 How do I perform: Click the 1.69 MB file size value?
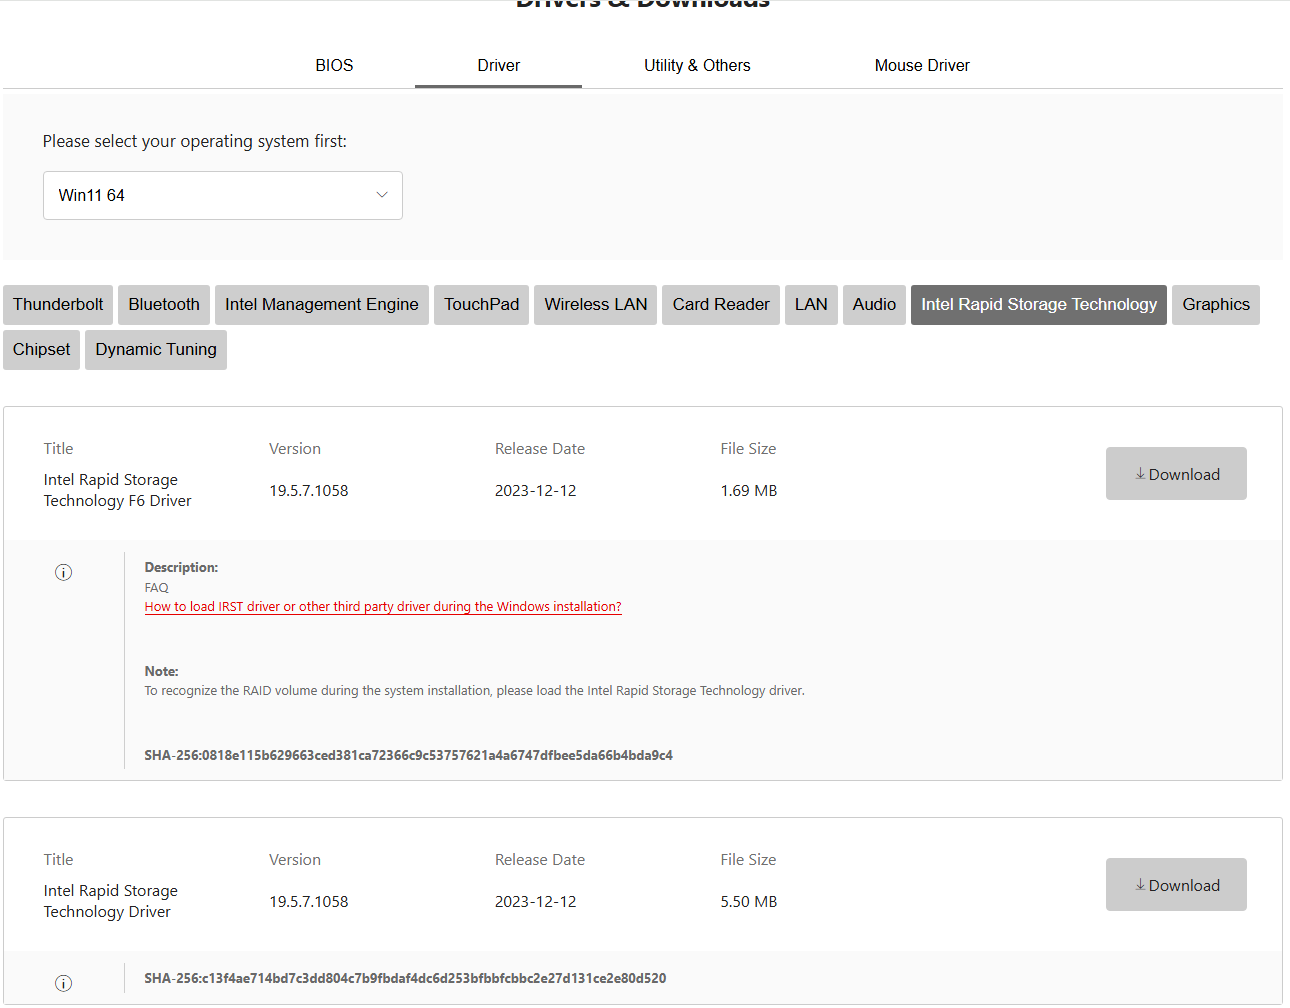pos(749,491)
